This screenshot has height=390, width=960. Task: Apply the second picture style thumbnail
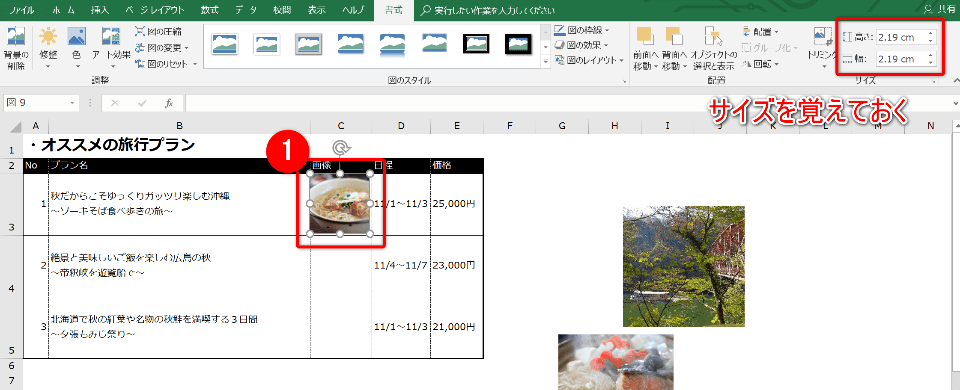point(266,44)
